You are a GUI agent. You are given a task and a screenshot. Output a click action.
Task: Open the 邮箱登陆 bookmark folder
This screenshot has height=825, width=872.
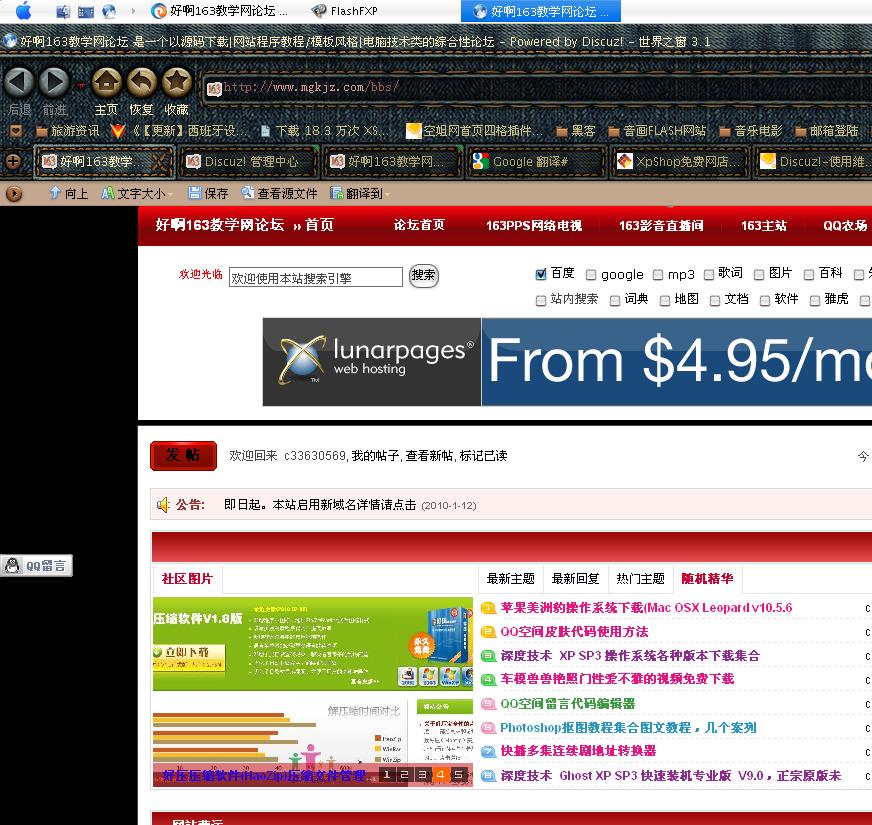(x=826, y=131)
